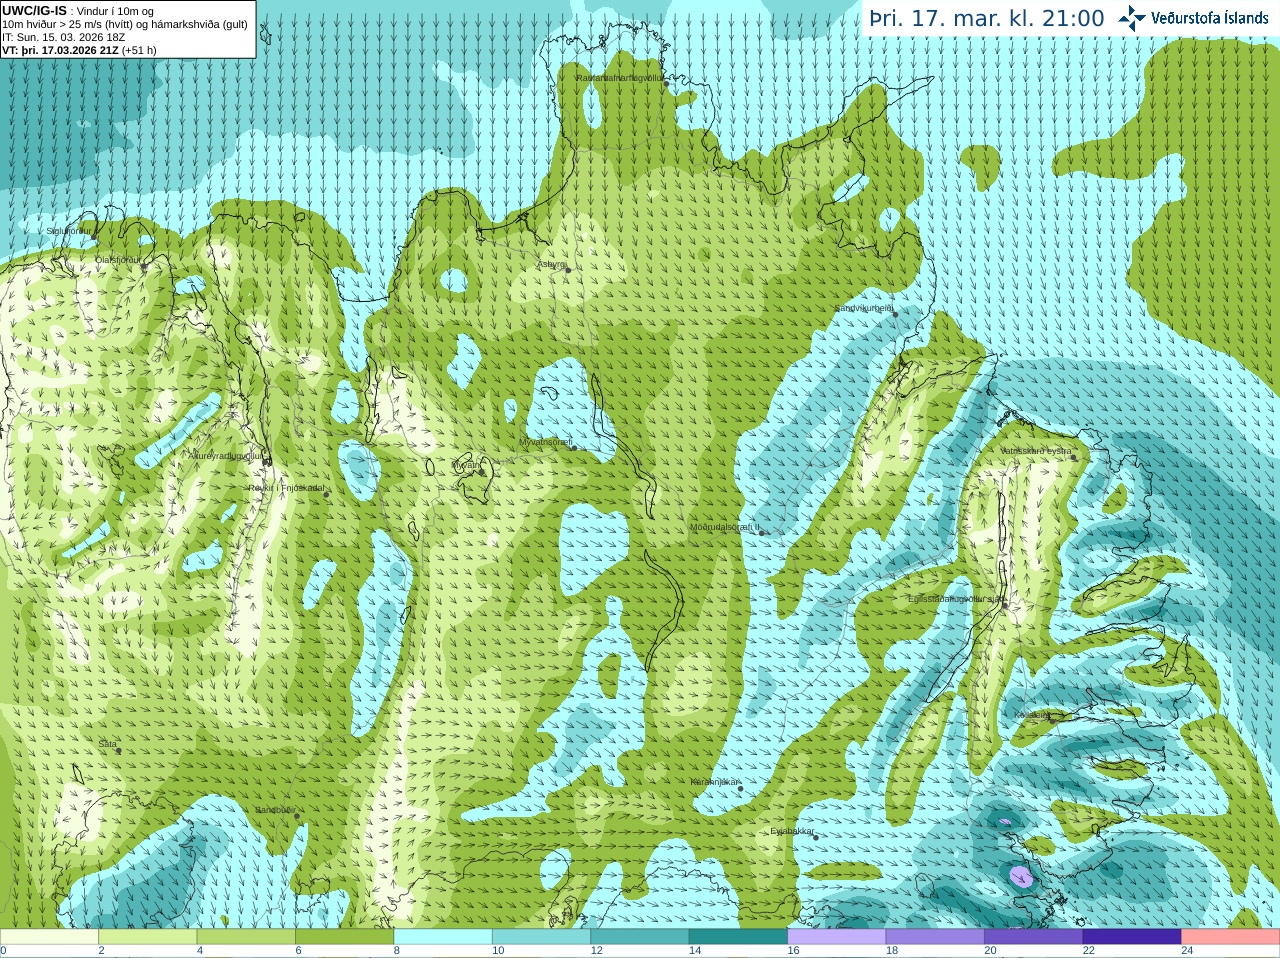The image size is (1280, 958).
Task: Select the Egilsstaðaflugvöllur station label
Action: (x=956, y=599)
